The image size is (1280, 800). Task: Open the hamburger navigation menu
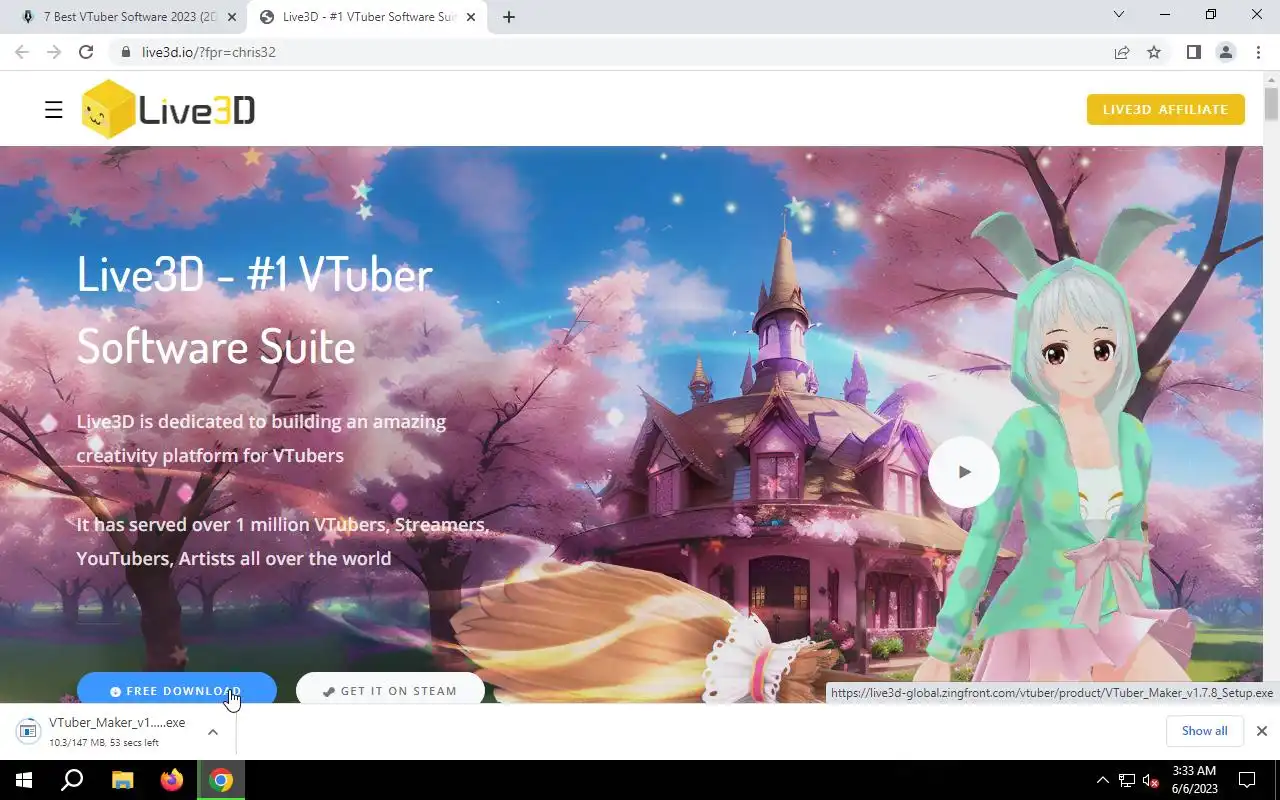[54, 110]
